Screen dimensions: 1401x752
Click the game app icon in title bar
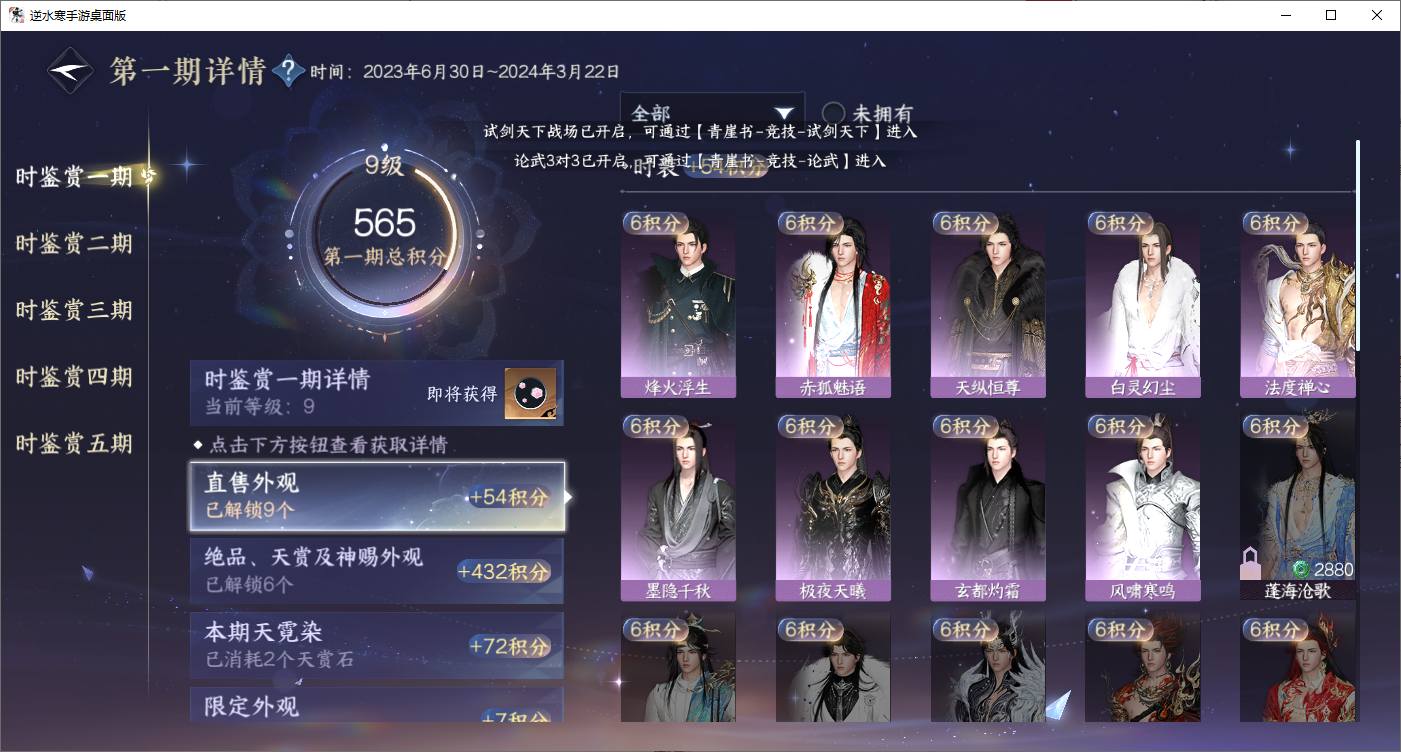click(16, 15)
